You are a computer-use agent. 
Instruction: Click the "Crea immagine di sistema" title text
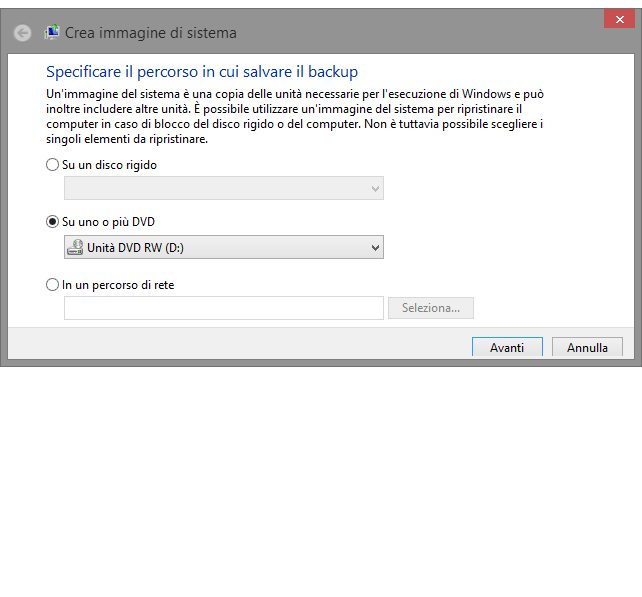point(151,33)
